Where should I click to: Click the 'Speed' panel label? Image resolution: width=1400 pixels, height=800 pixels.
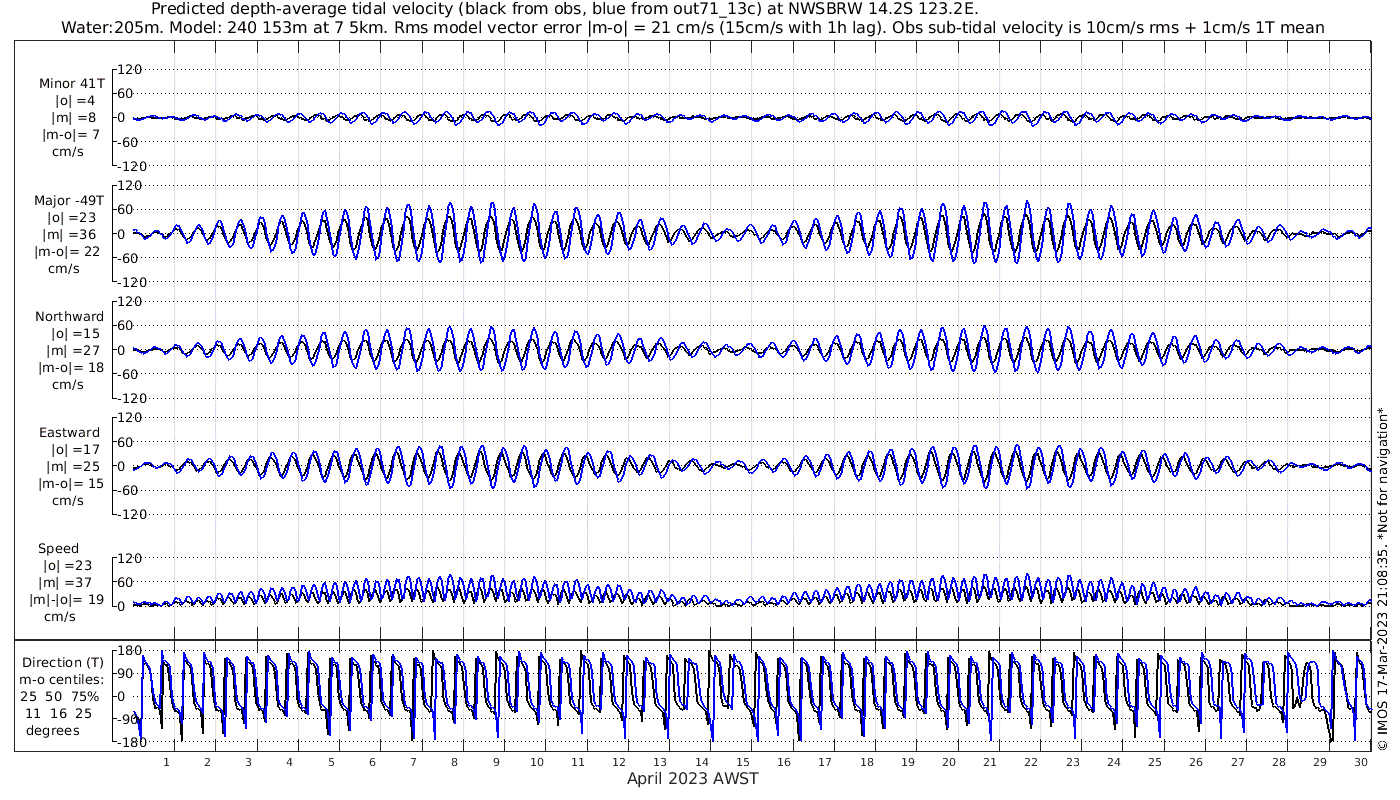[x=58, y=549]
